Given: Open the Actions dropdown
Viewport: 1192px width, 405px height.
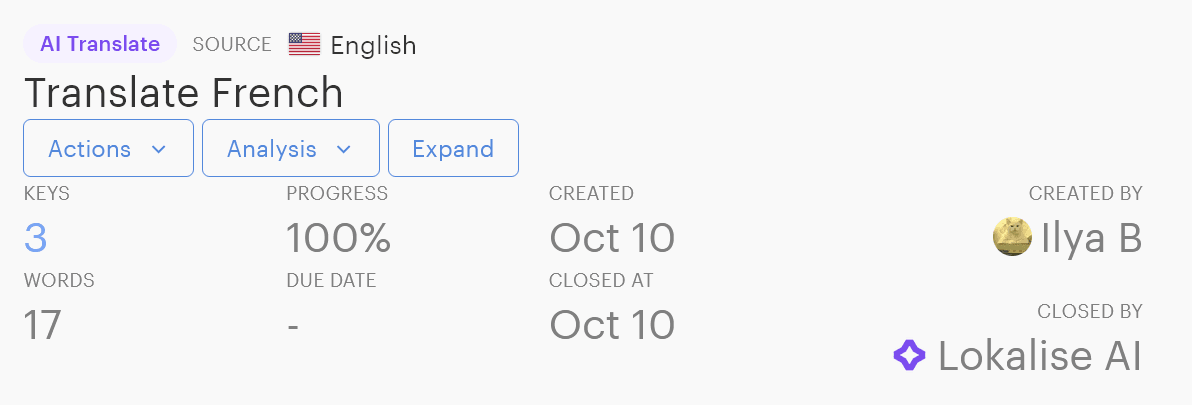Looking at the screenshot, I should (x=108, y=149).
